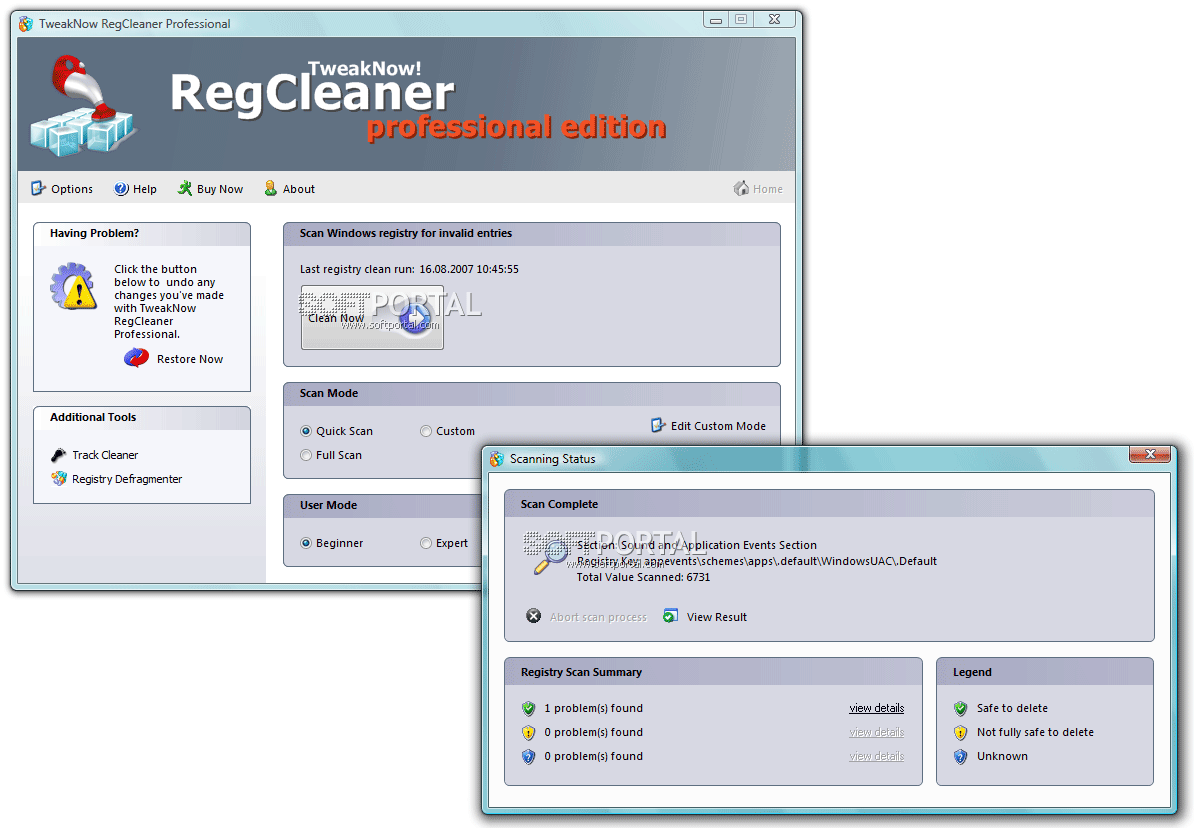Click the warning gear icon in Having Problem
1194x828 pixels.
[x=74, y=286]
